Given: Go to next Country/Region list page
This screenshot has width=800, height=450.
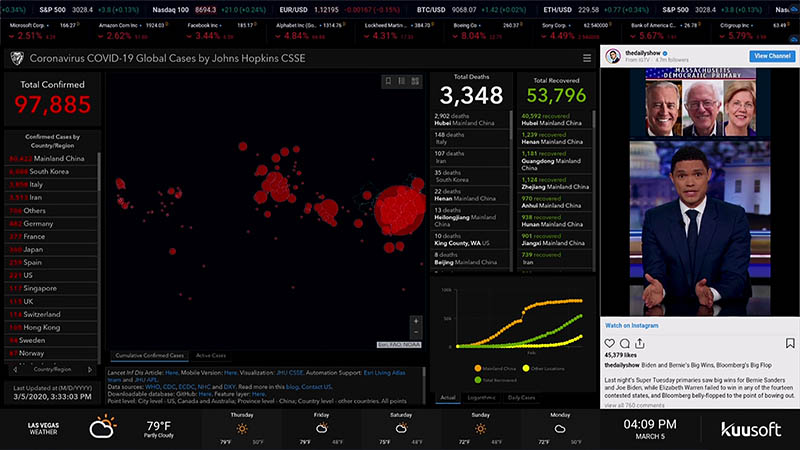Looking at the screenshot, I should tap(90, 369).
